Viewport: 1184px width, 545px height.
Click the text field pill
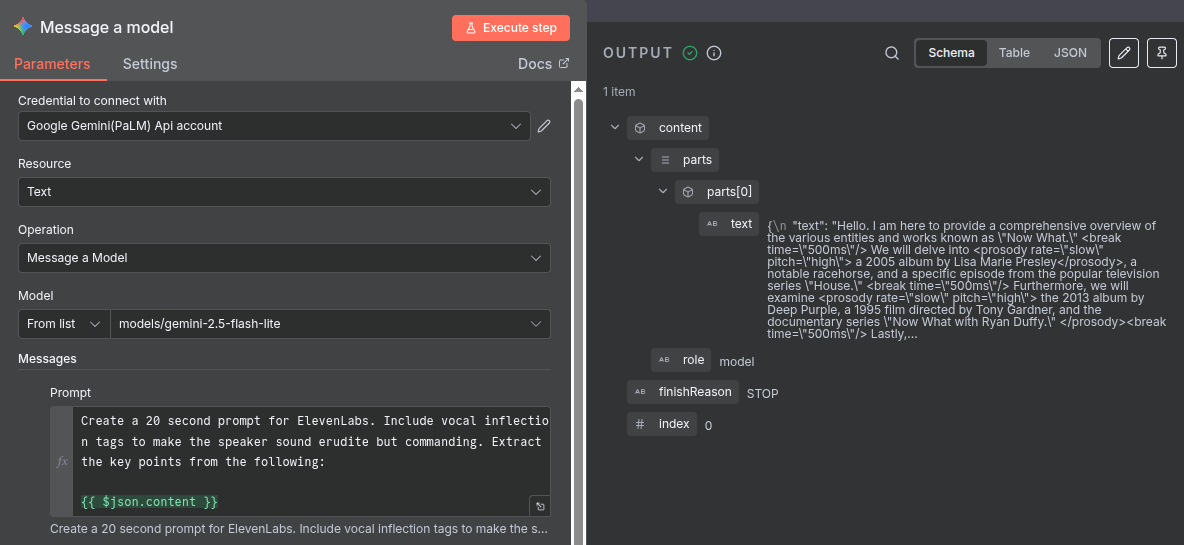729,223
